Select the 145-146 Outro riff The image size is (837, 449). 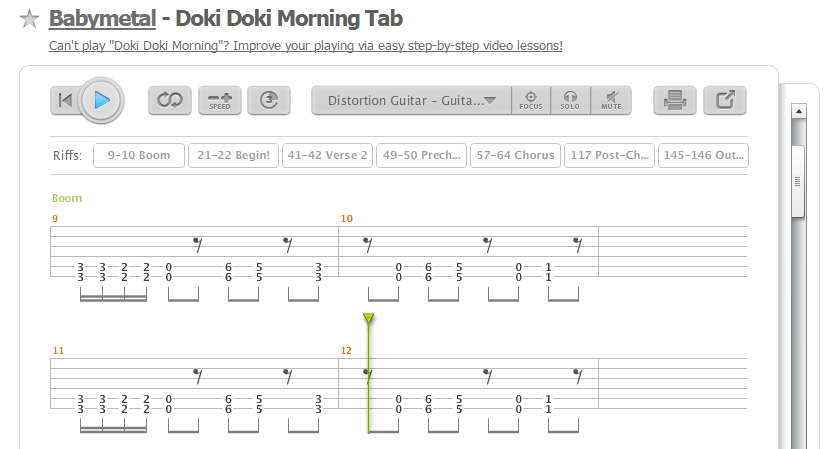704,155
